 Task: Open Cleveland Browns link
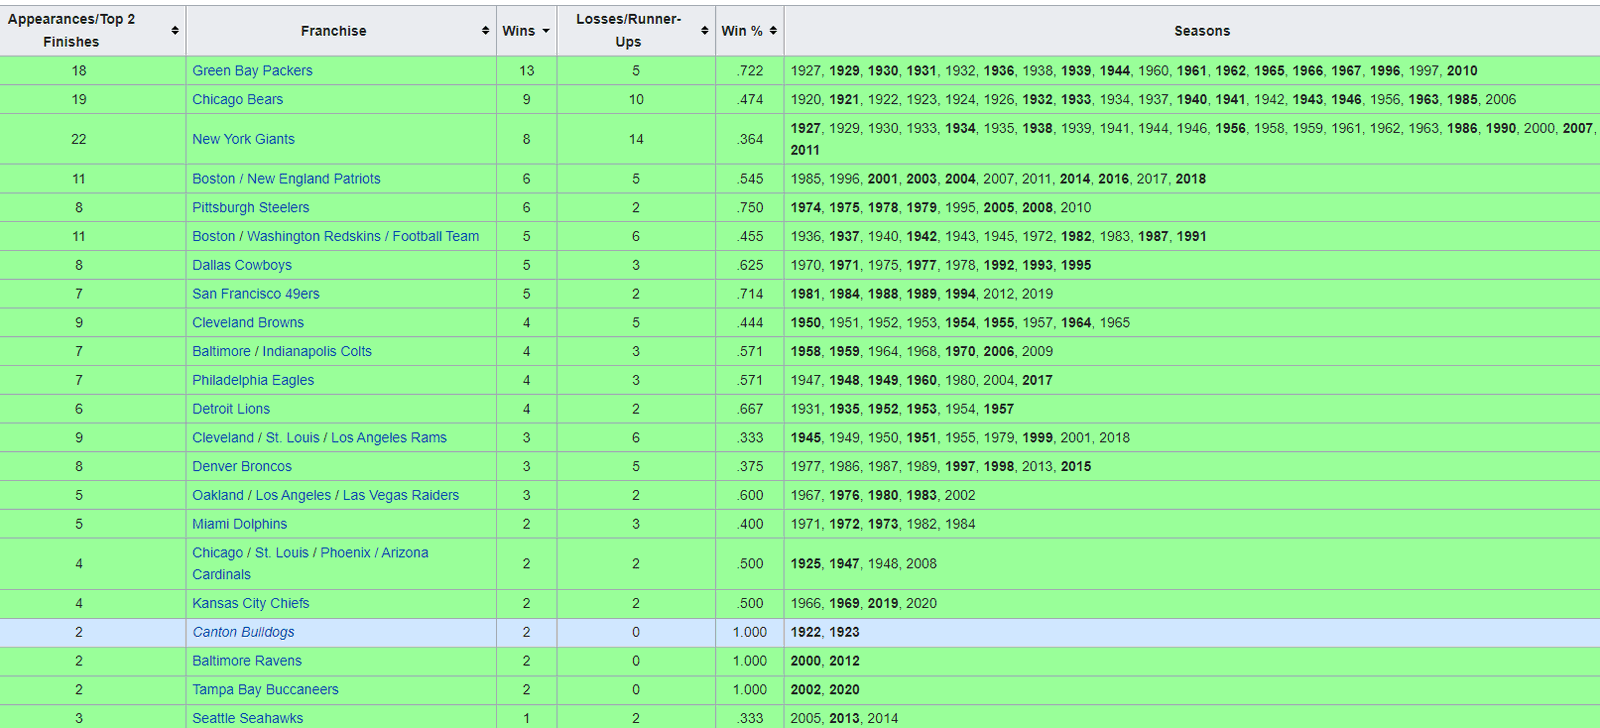point(248,323)
